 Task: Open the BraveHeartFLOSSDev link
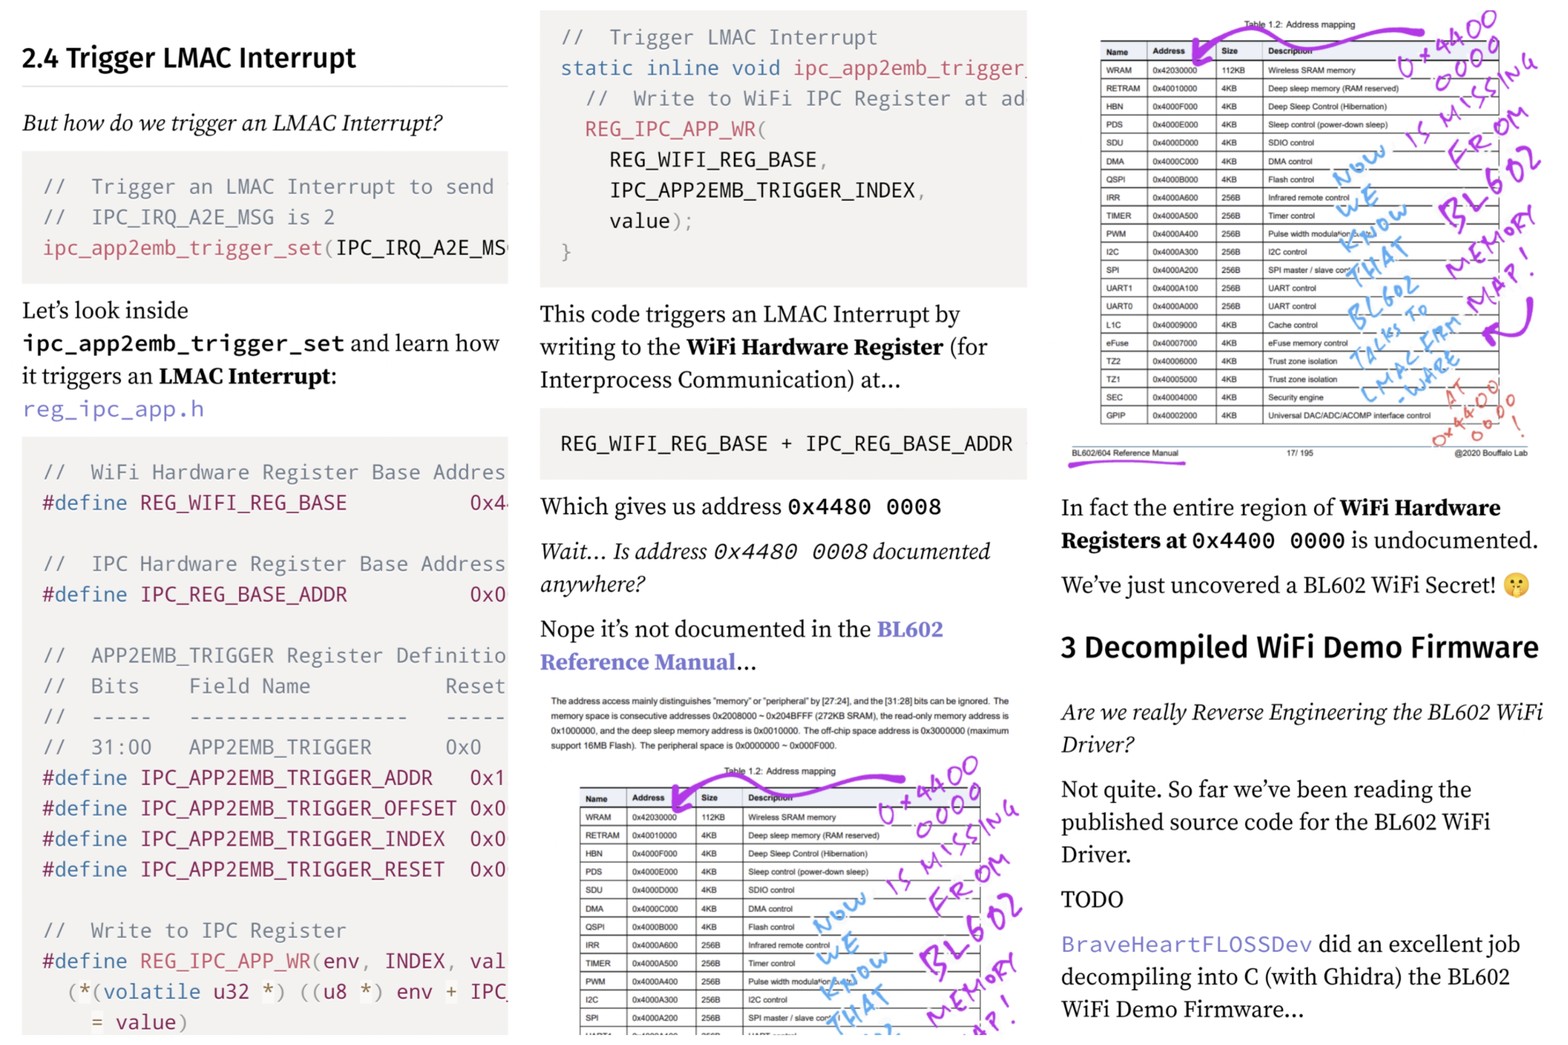[1186, 945]
